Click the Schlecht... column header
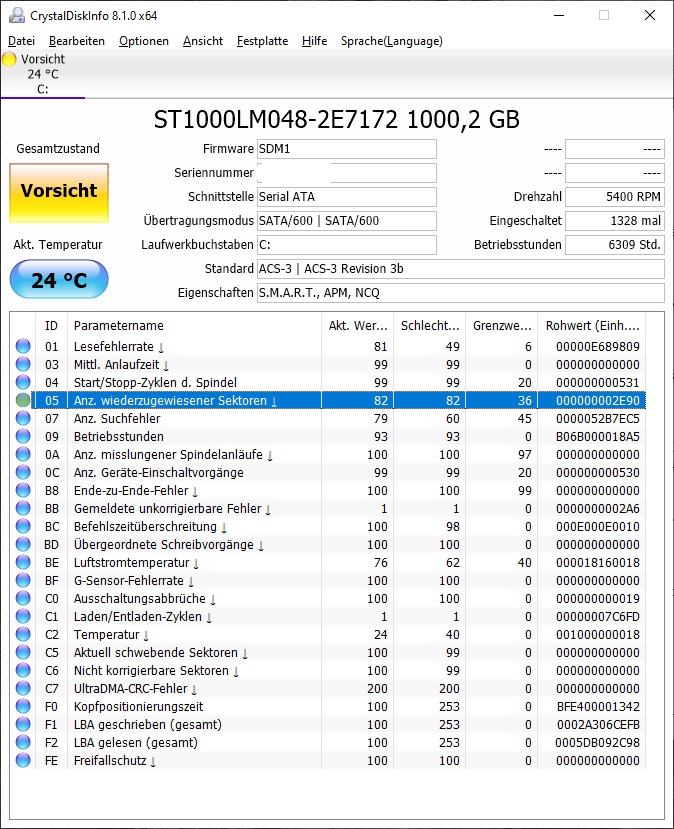 pos(430,326)
